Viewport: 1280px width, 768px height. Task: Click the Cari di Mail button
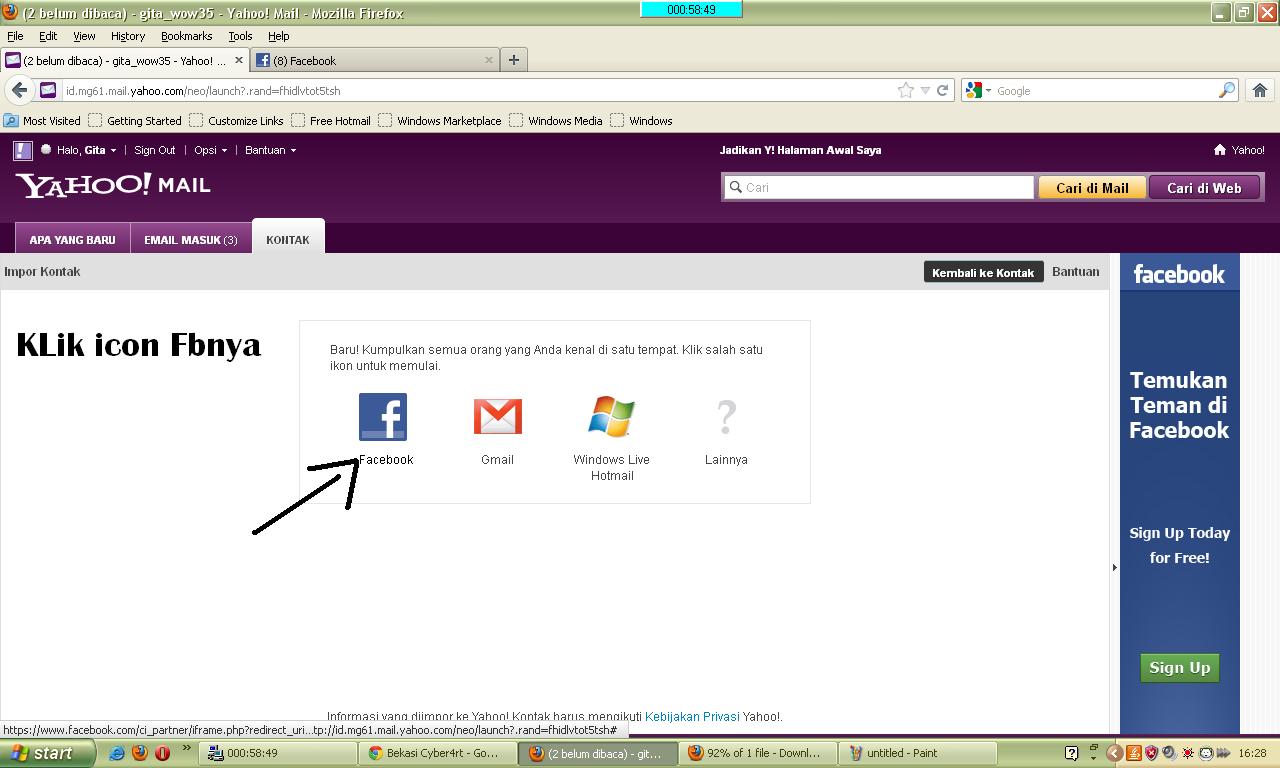pos(1092,187)
